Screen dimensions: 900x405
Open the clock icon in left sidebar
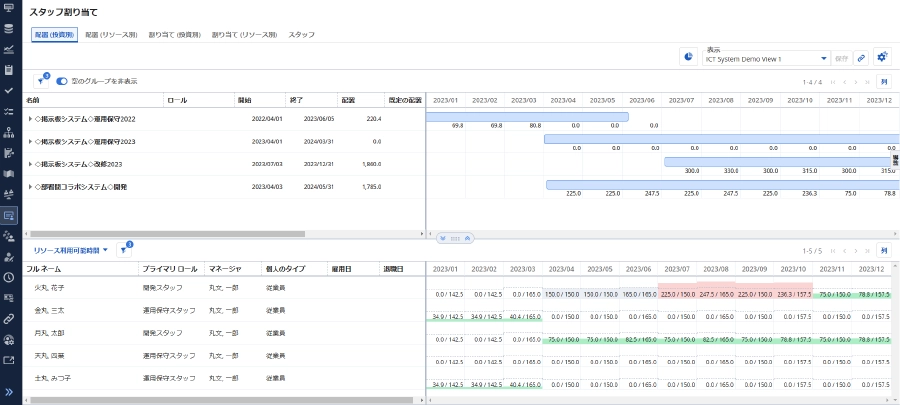point(9,277)
